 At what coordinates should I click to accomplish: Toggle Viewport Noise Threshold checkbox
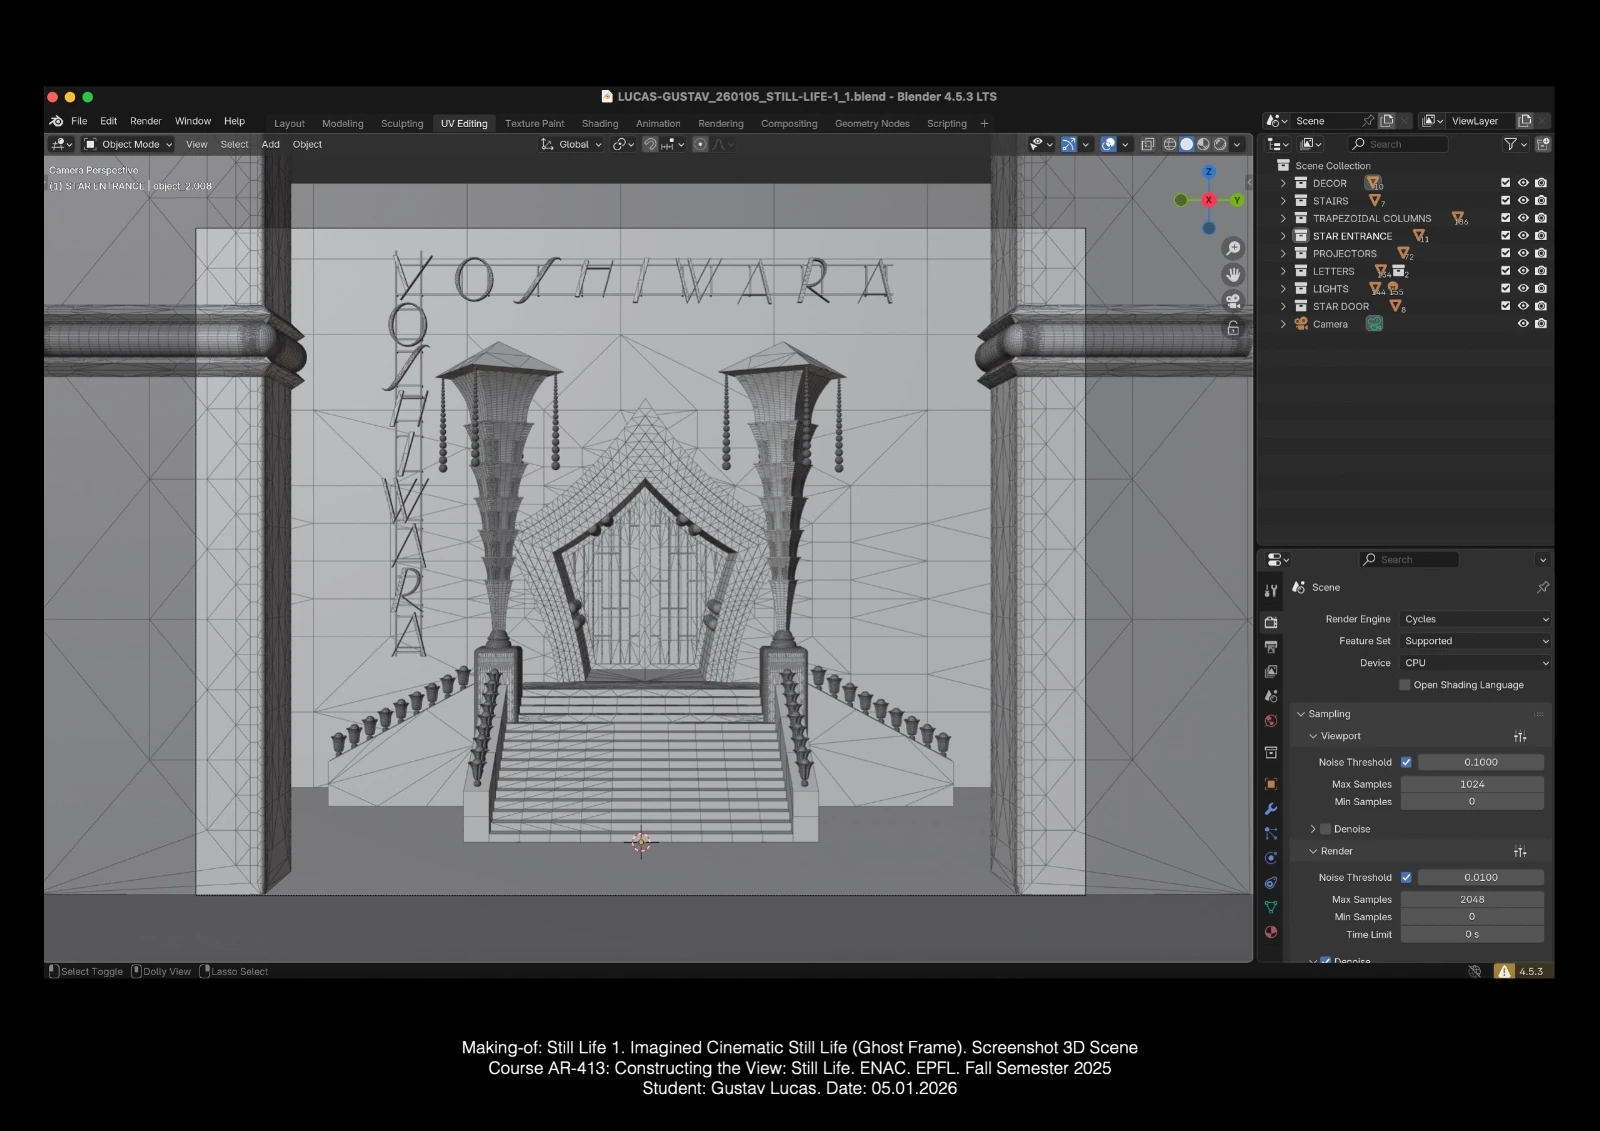click(x=1406, y=762)
